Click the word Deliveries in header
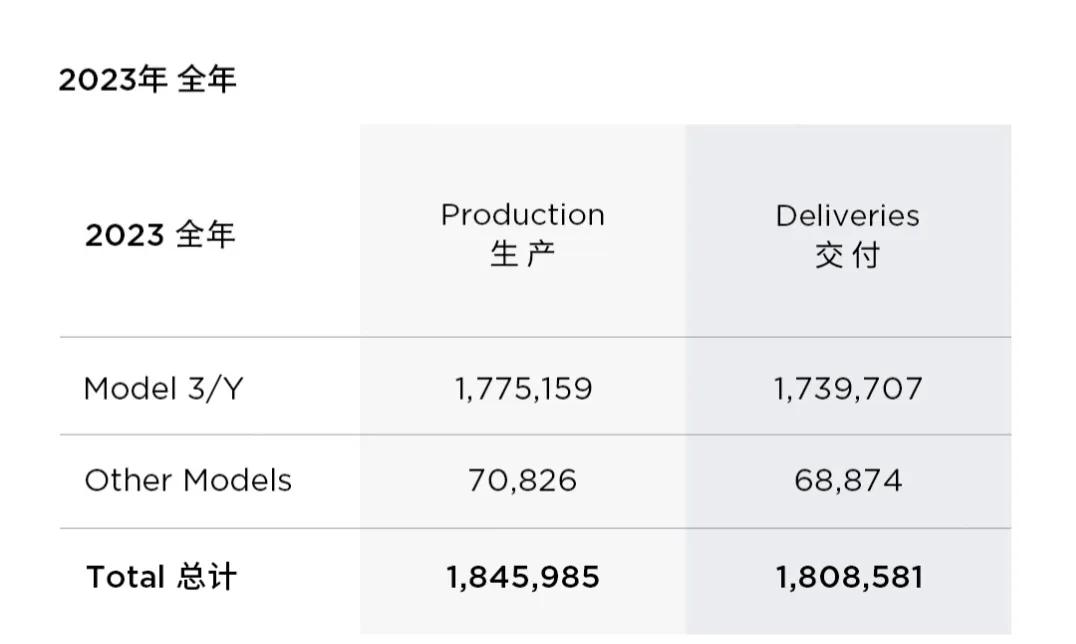Screen dimensions: 1076x644 point(847,216)
